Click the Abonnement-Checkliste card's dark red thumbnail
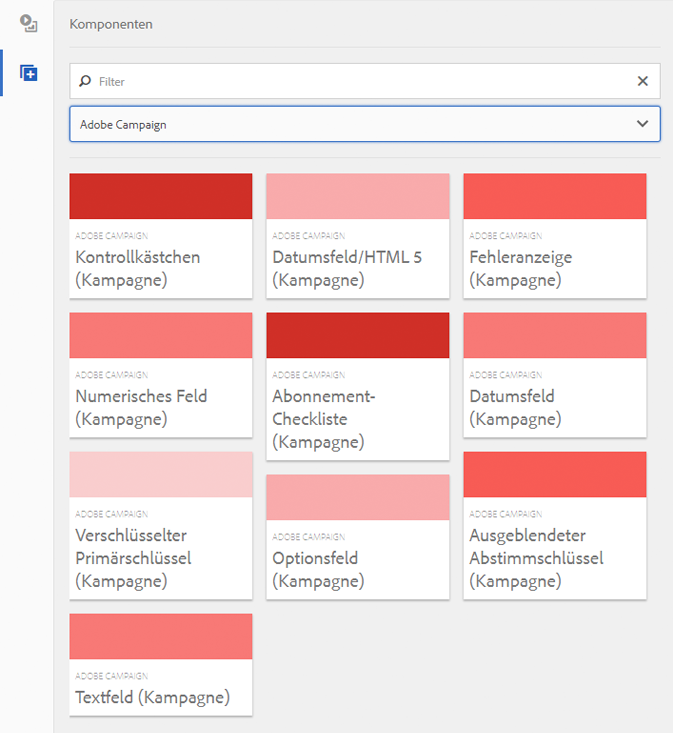Viewport: 673px width, 733px height. (x=358, y=335)
